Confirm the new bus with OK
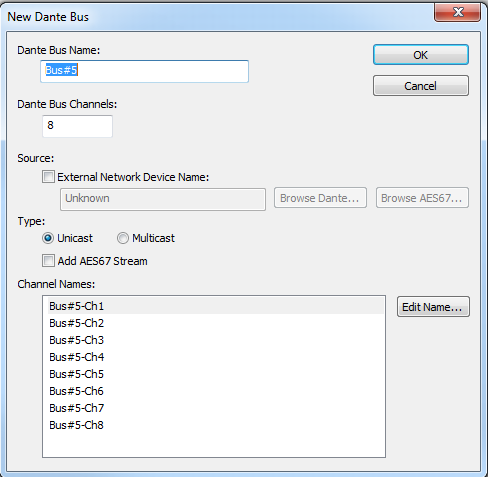The width and height of the screenshot is (488, 477). click(421, 55)
